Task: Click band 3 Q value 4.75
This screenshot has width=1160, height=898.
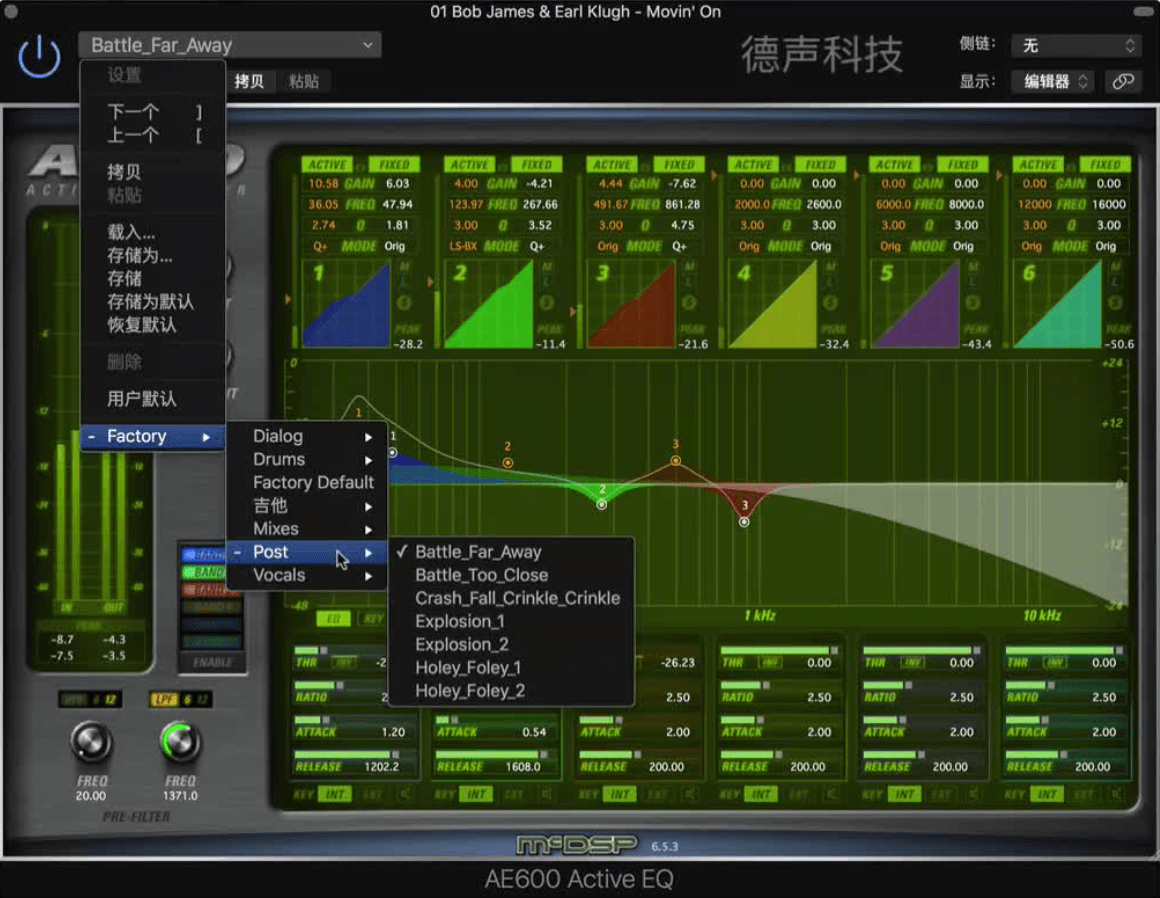Action: coord(682,225)
